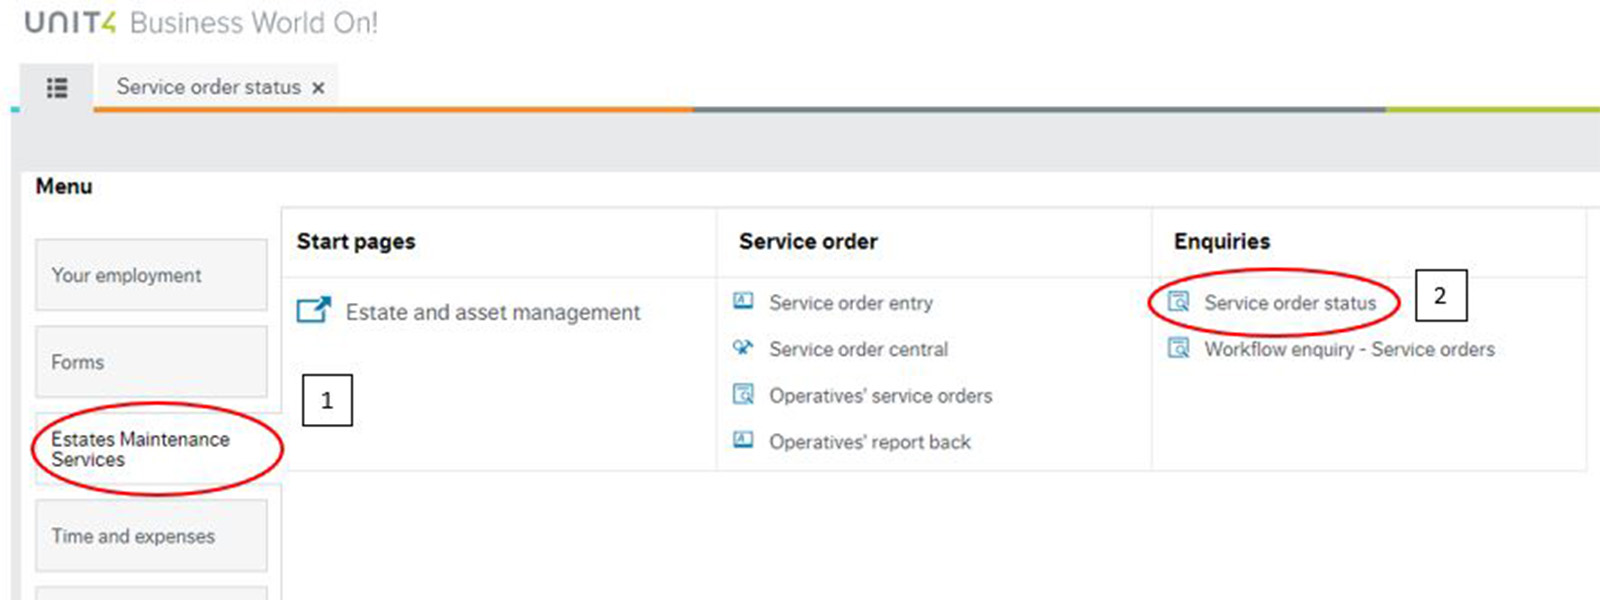Open Workflow enquiry - Service orders link
Screen dimensions: 1600x600
point(1349,349)
